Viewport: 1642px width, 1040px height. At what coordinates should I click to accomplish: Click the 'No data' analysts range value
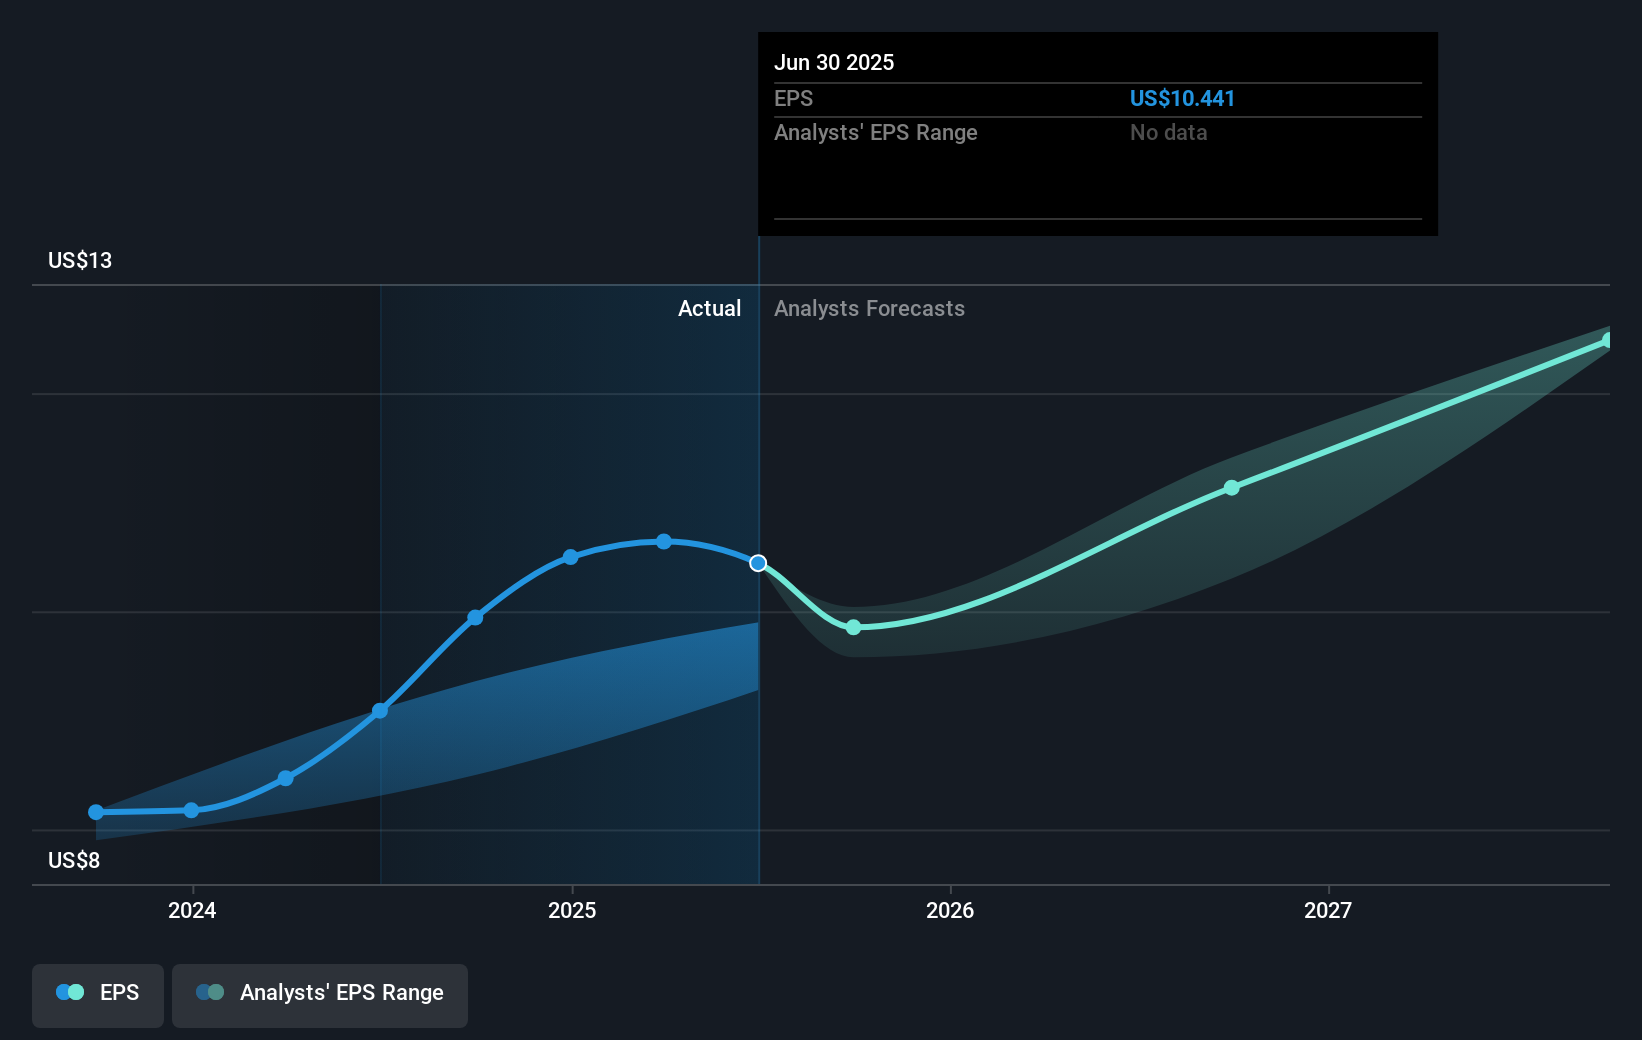(x=1168, y=132)
